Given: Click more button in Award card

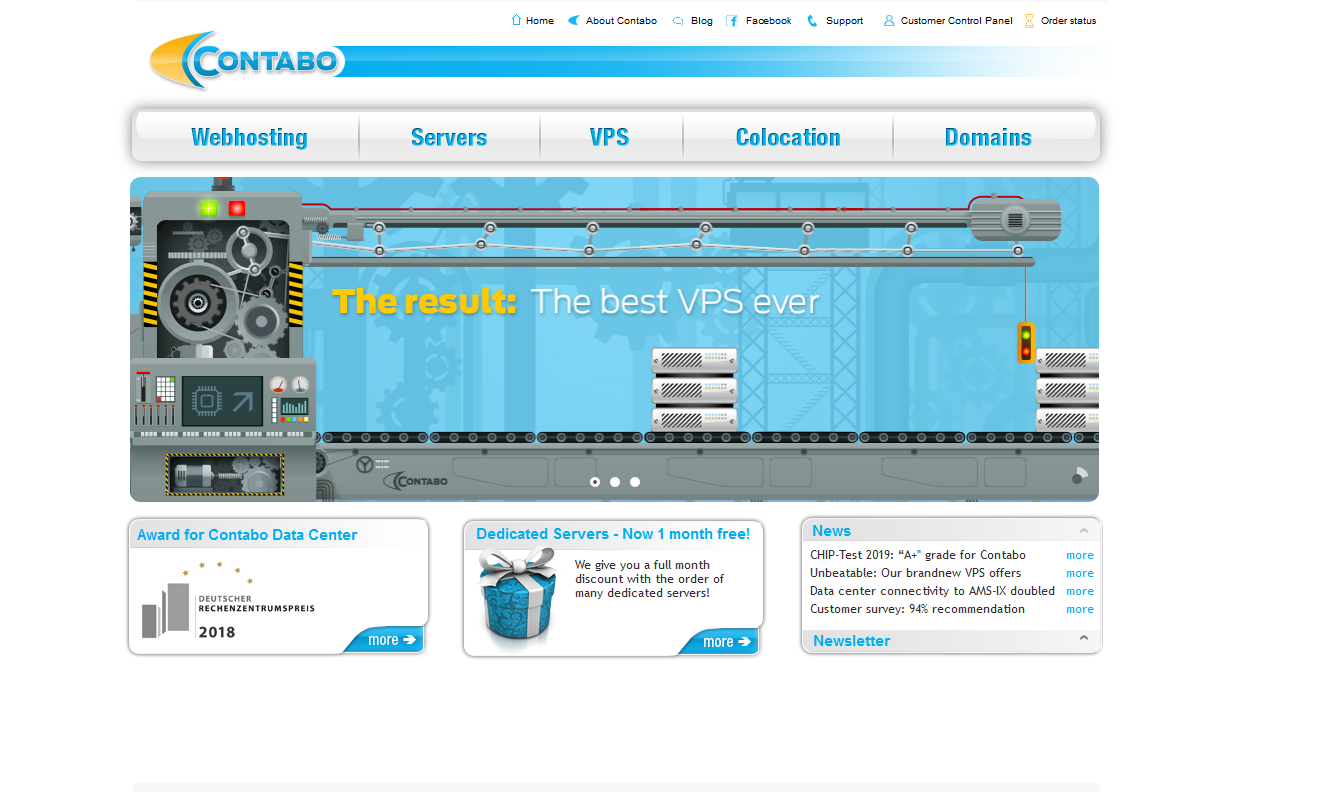Looking at the screenshot, I should pyautogui.click(x=386, y=640).
